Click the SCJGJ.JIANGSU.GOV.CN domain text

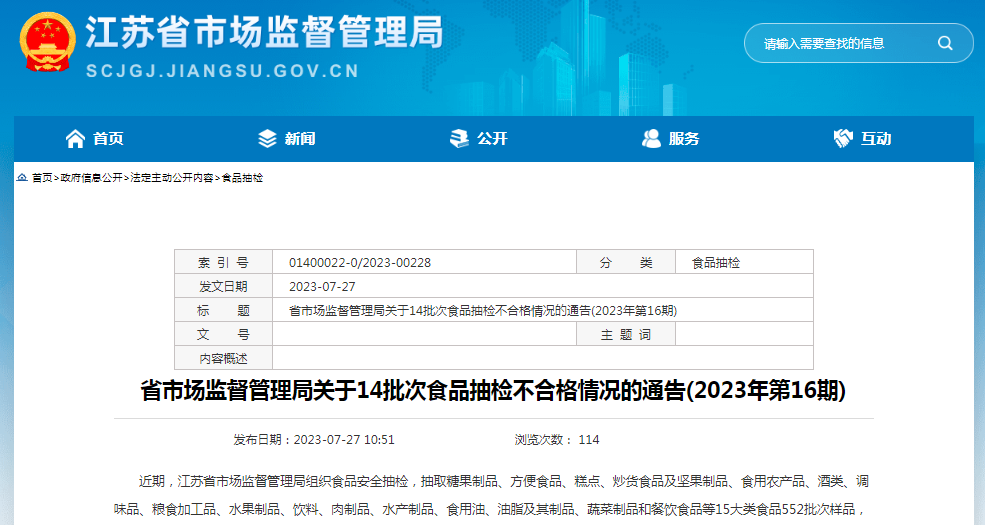pyautogui.click(x=222, y=71)
